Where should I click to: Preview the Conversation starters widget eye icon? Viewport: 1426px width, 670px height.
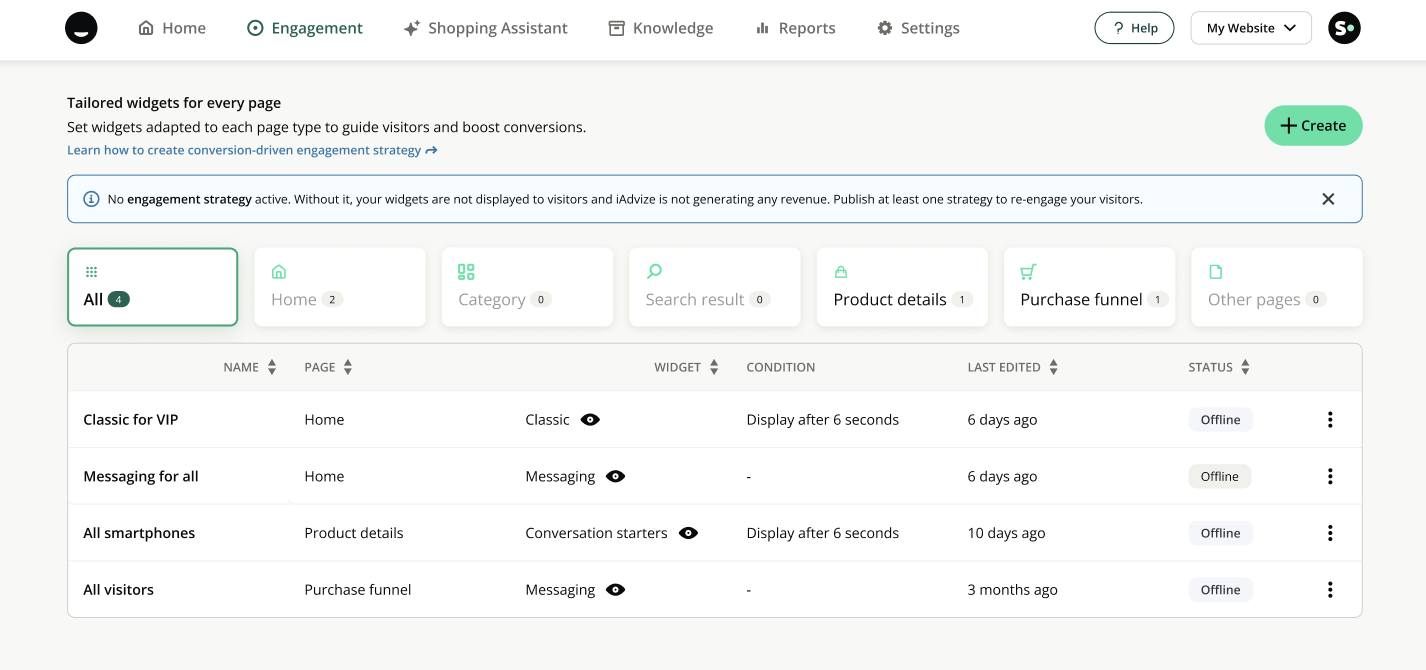tap(688, 533)
